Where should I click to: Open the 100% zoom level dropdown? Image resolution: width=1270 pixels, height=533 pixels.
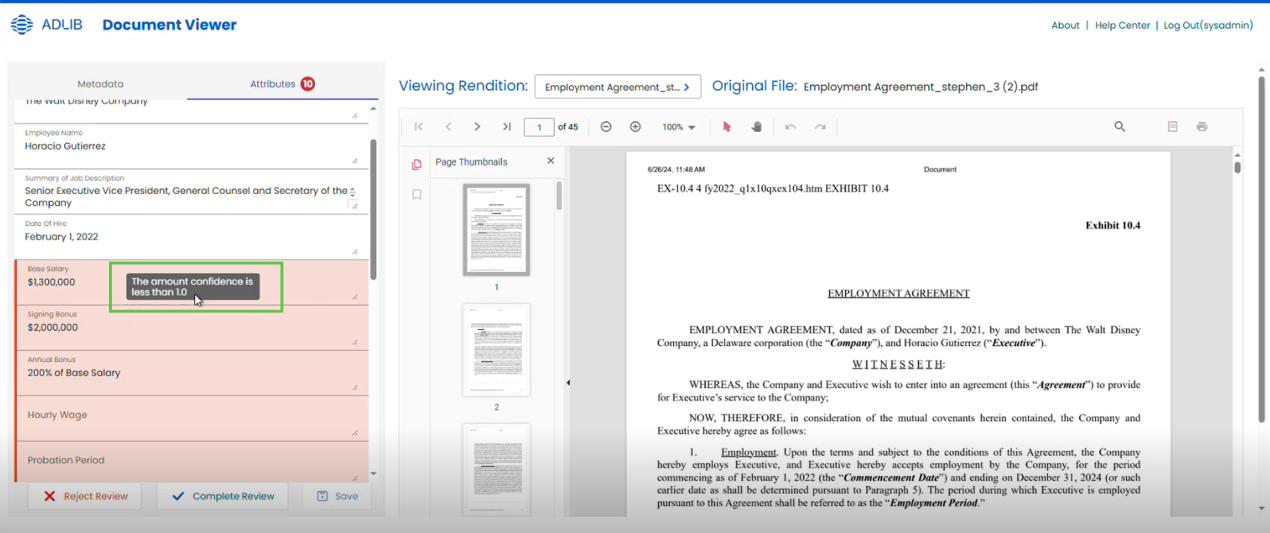(x=678, y=127)
